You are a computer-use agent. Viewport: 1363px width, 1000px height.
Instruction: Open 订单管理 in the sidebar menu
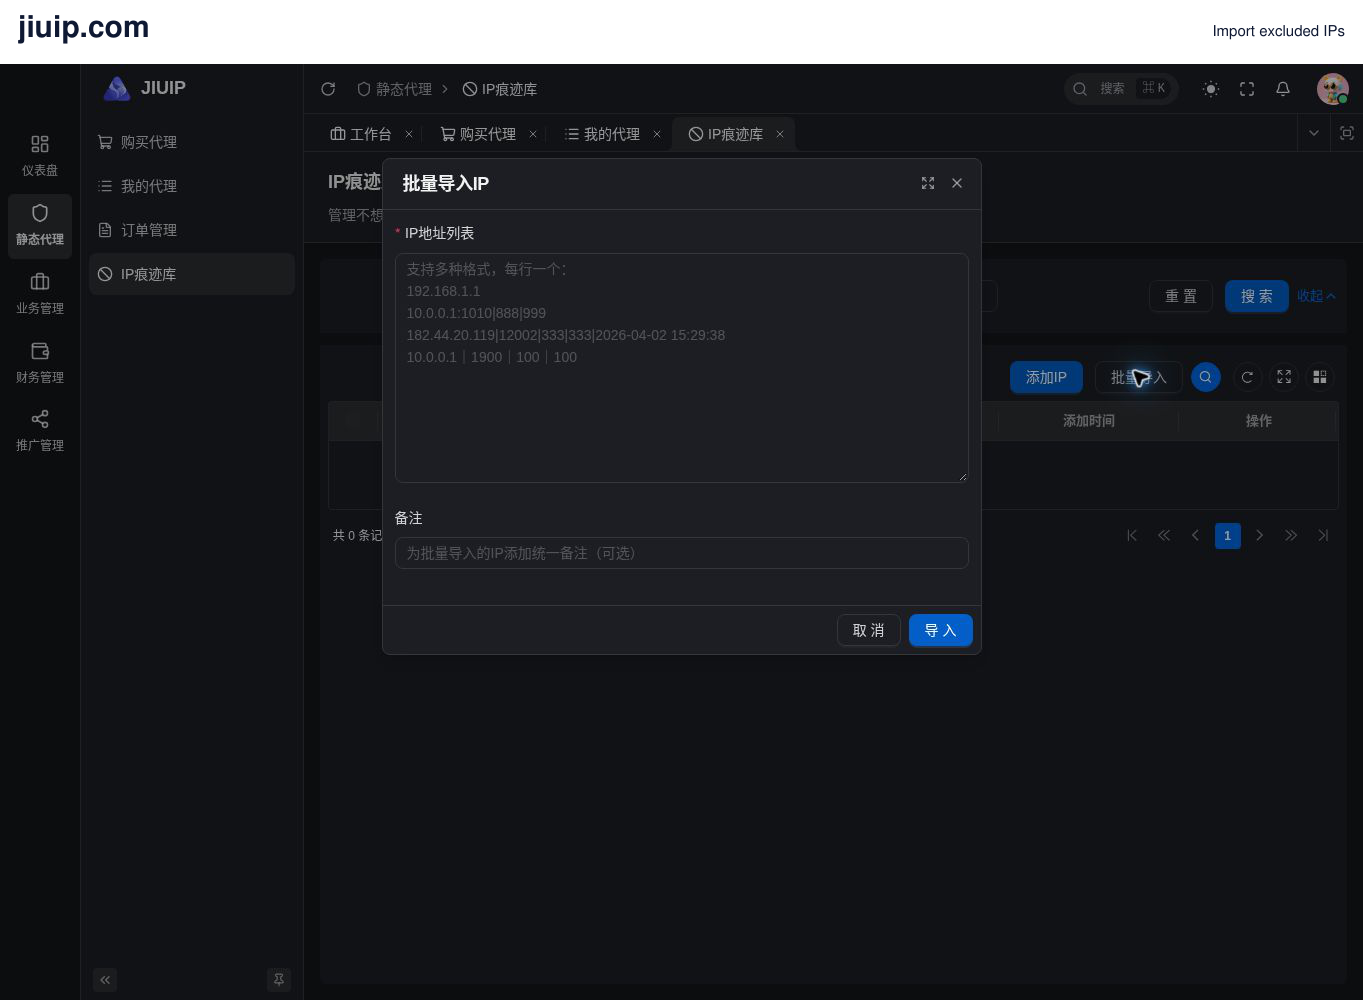pyautogui.click(x=192, y=230)
